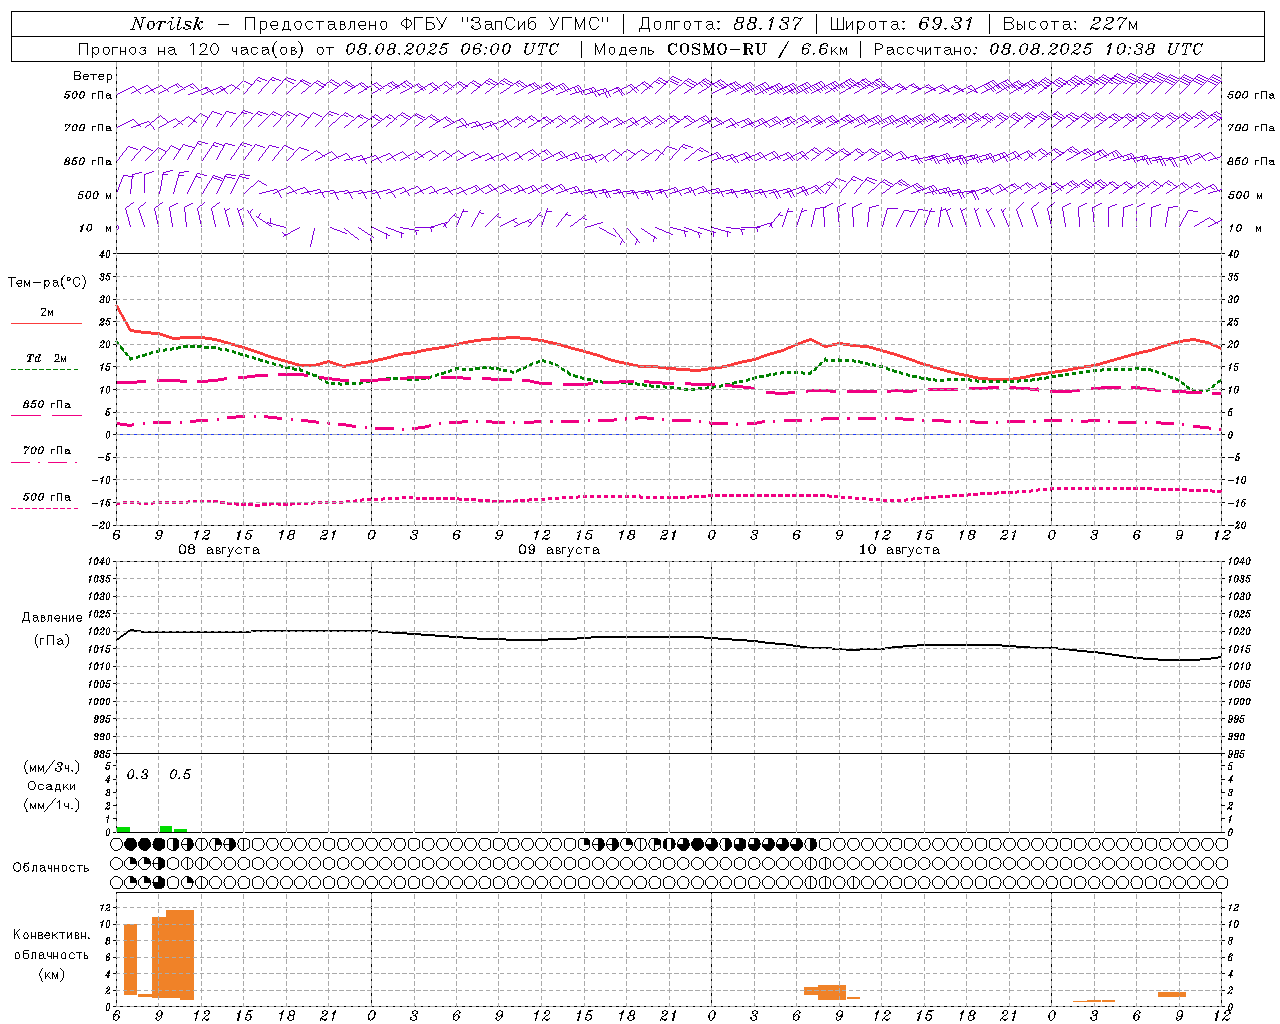Select the 0.5 precipitation amount value

coord(179,775)
